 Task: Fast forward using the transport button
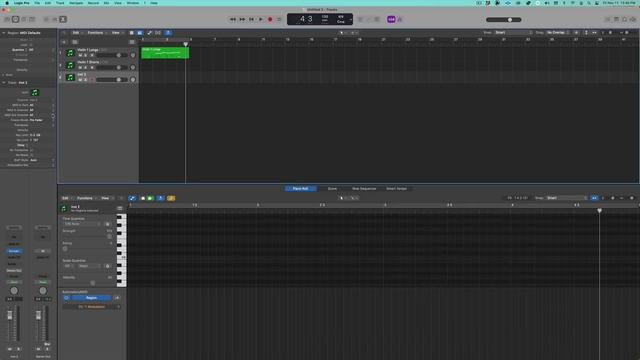[x=242, y=19]
